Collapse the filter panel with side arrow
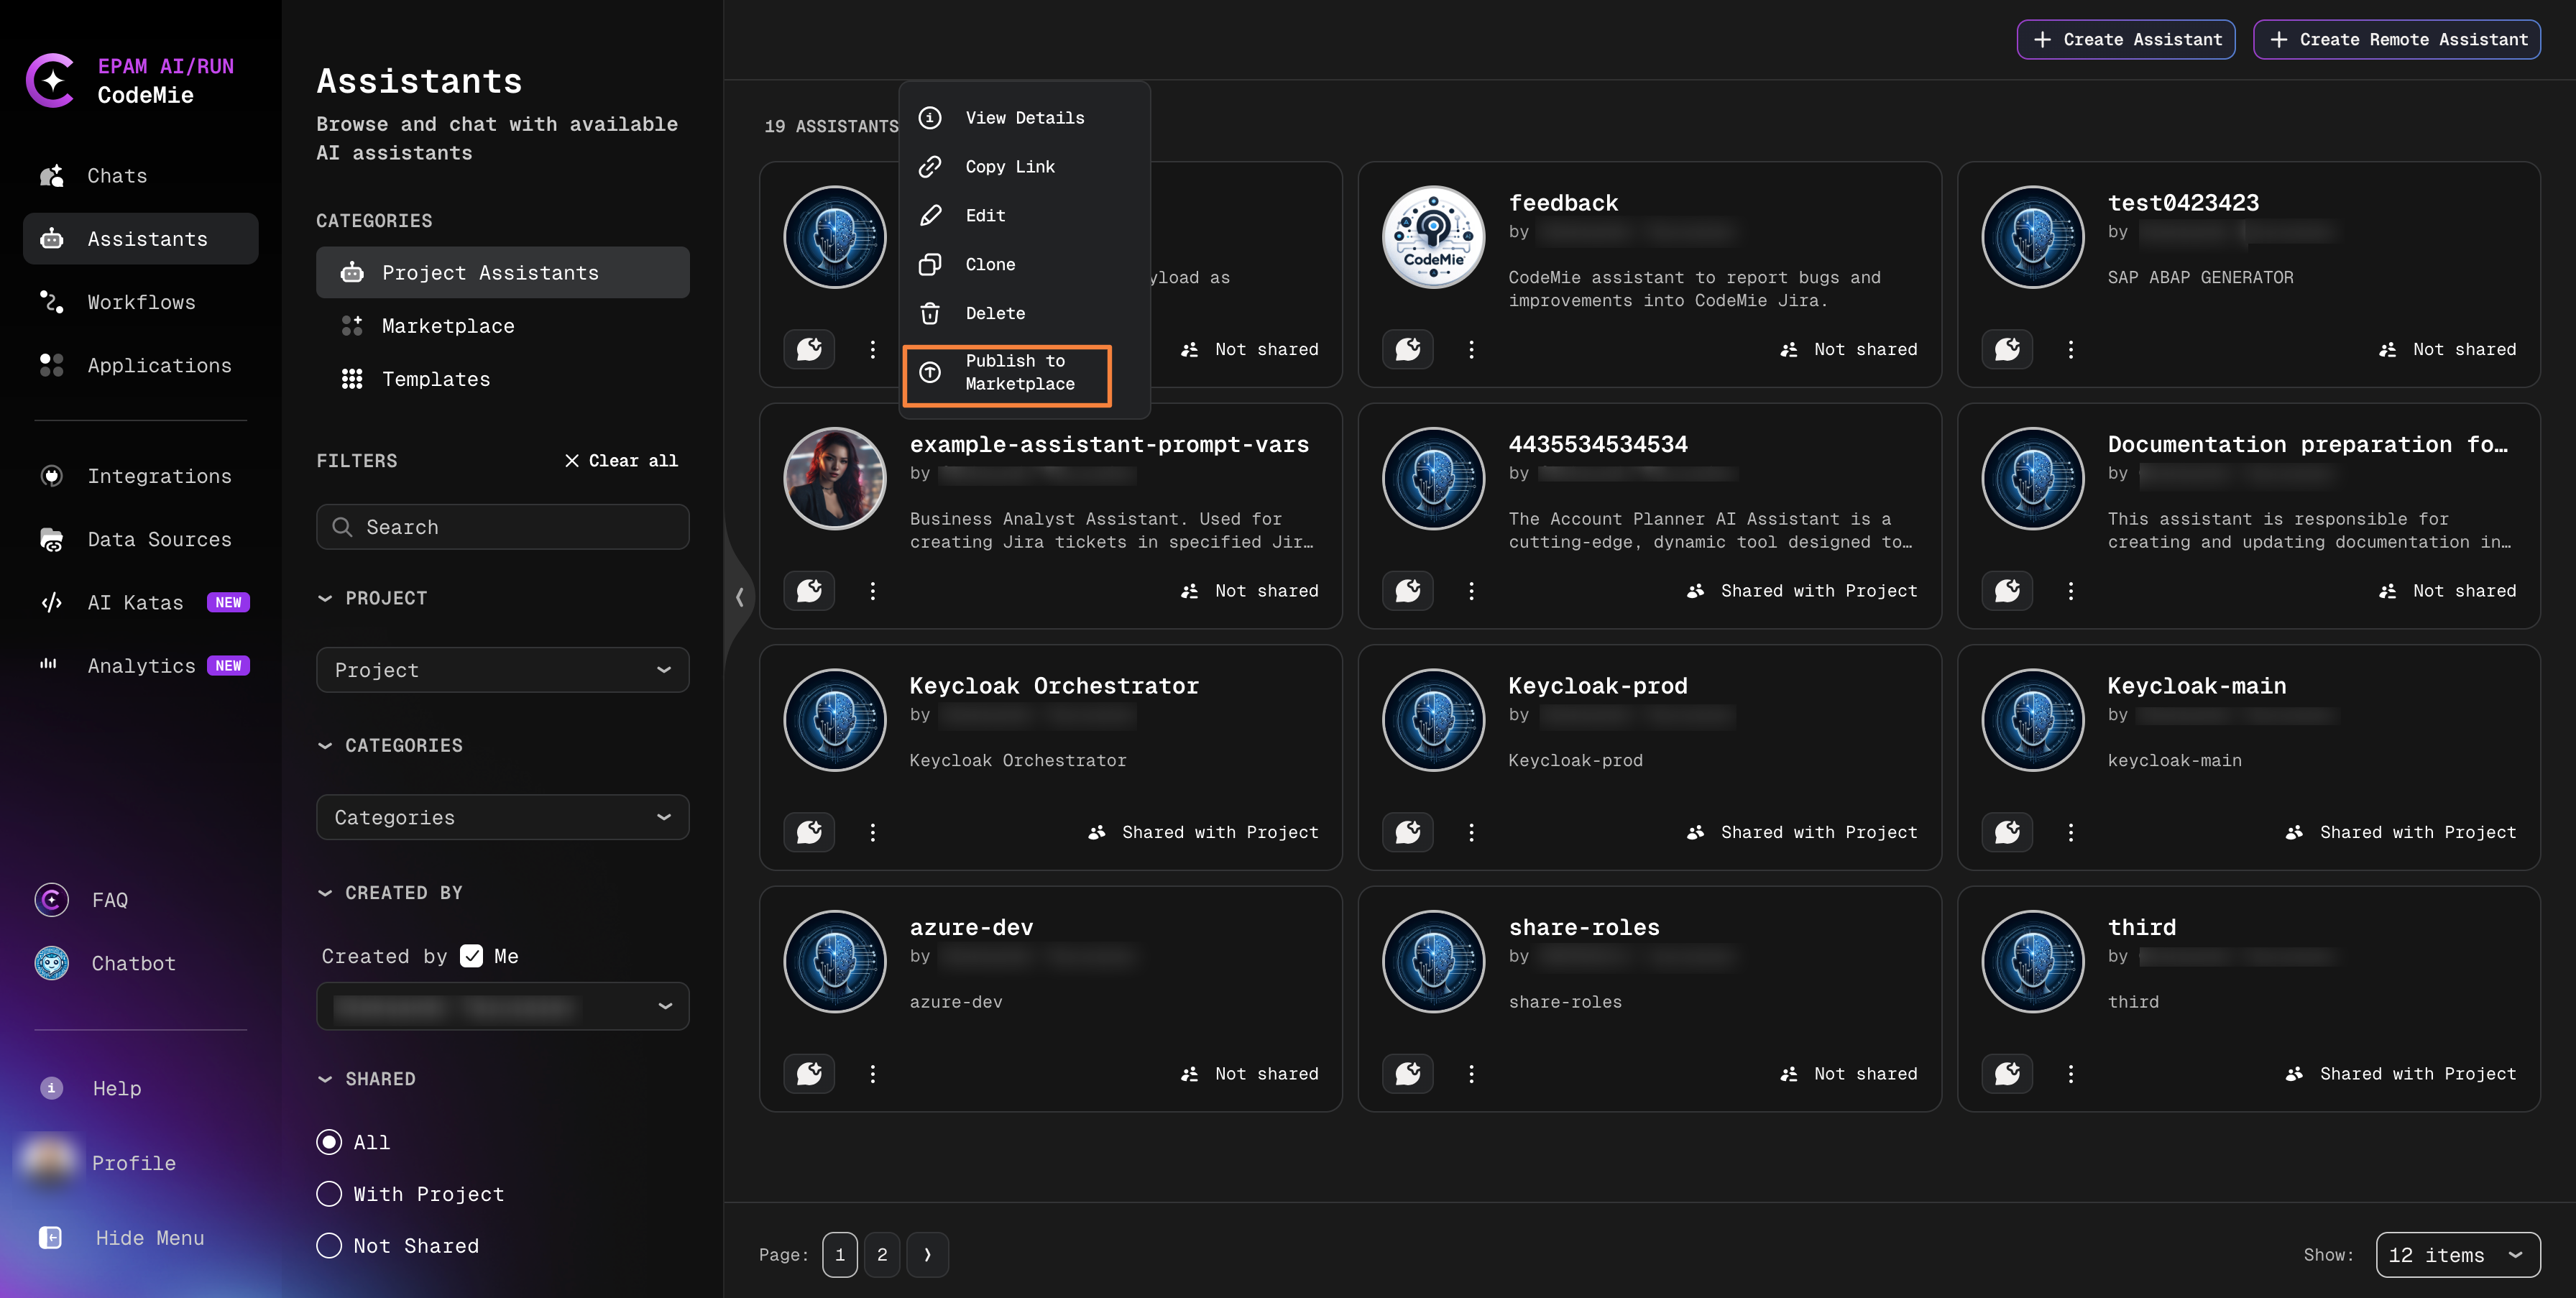 pos(739,597)
